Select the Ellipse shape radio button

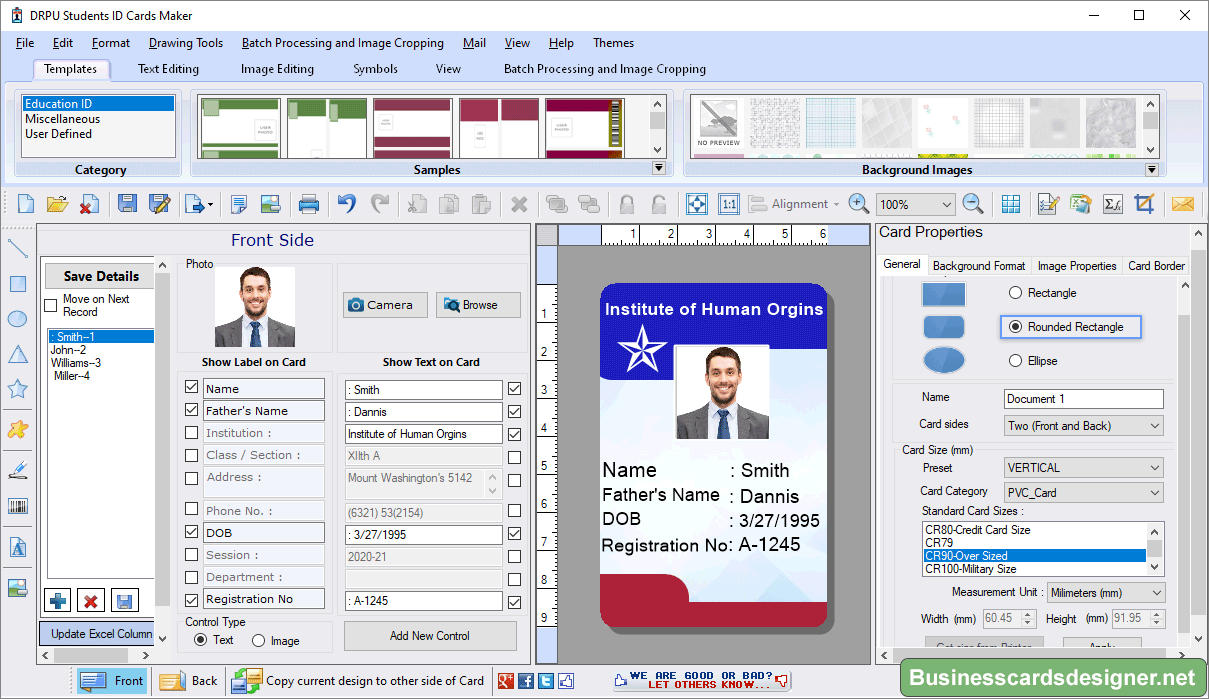[x=1015, y=361]
